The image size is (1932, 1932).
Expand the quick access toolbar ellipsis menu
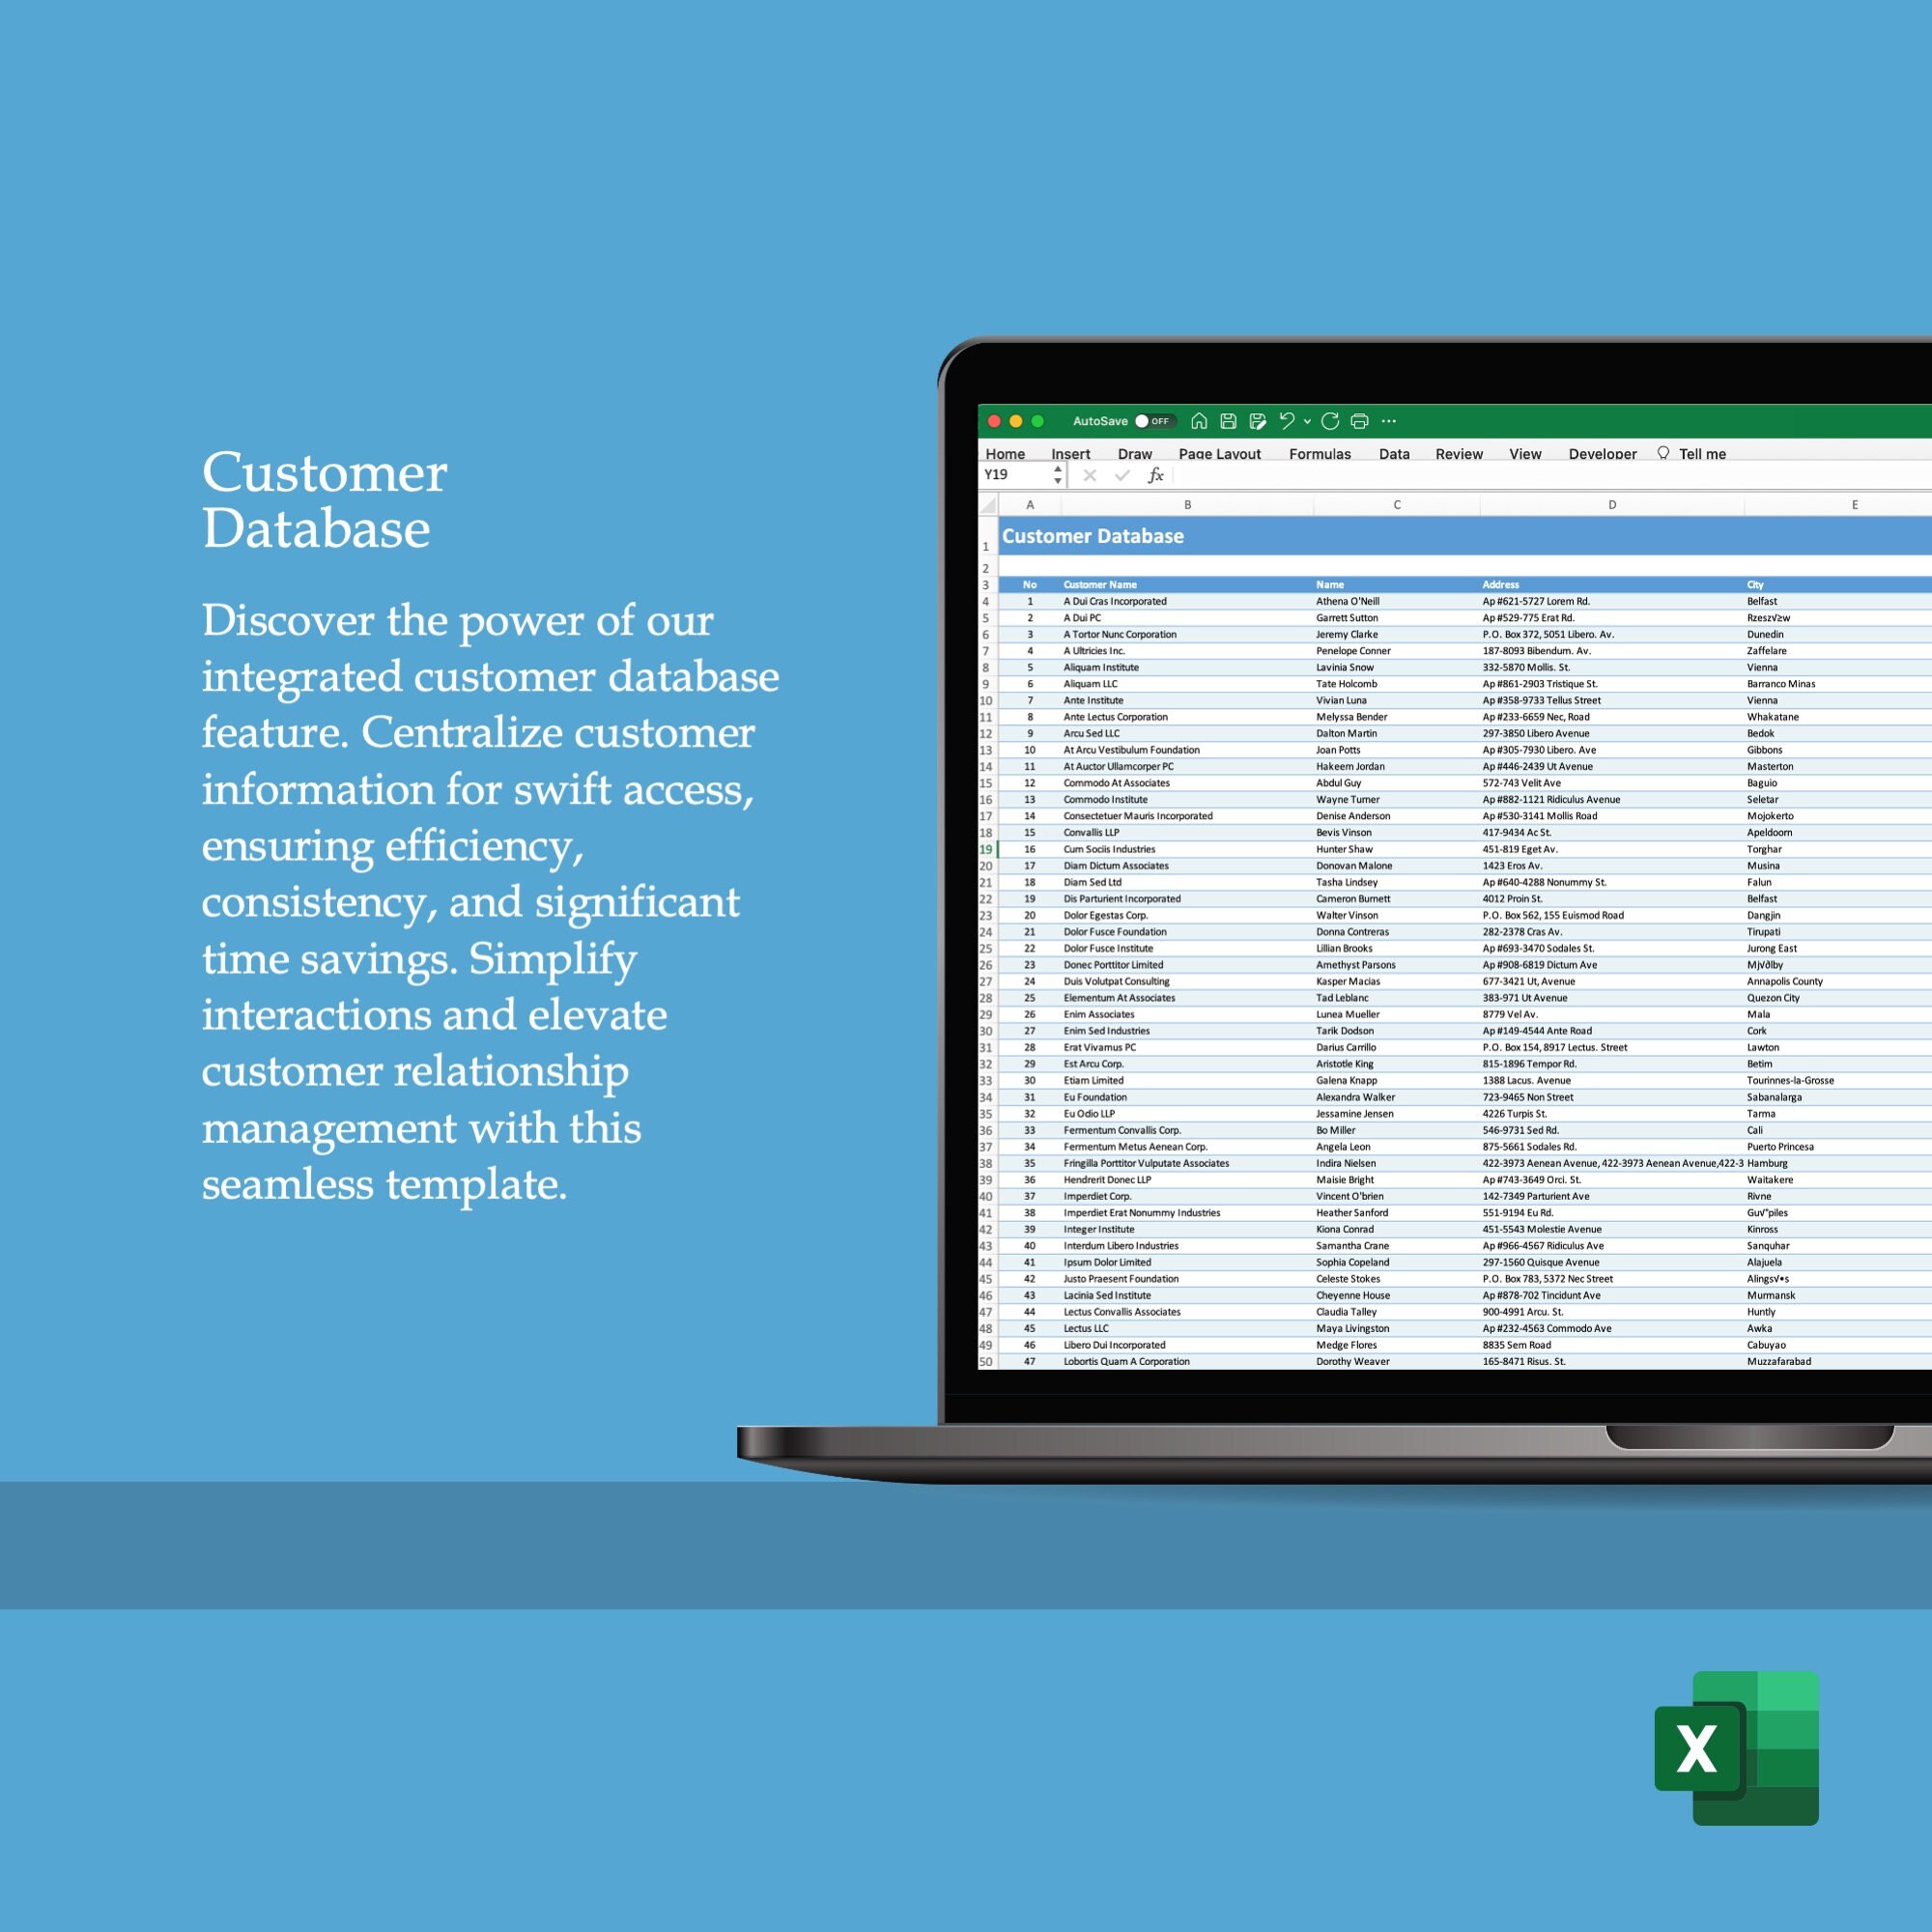(x=1389, y=421)
